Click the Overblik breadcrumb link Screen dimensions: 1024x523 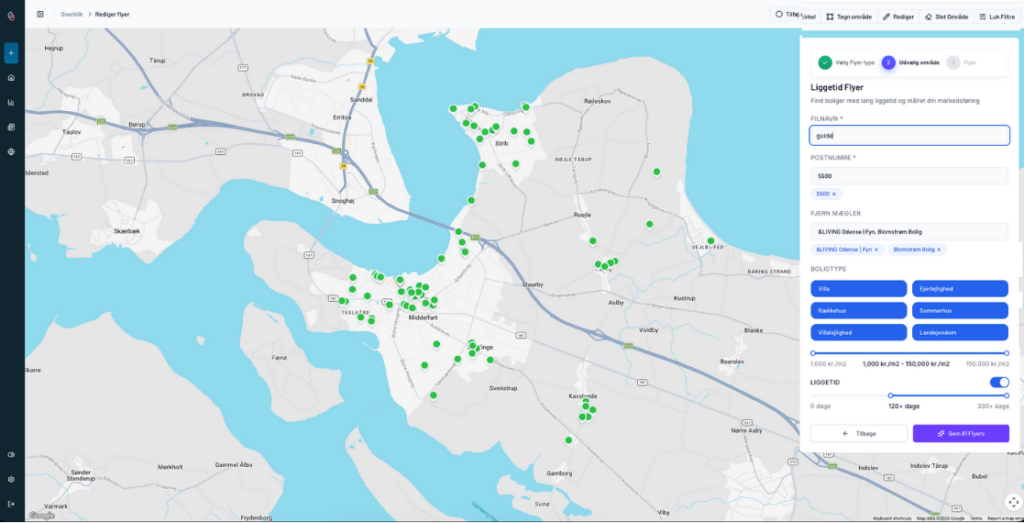[x=72, y=14]
